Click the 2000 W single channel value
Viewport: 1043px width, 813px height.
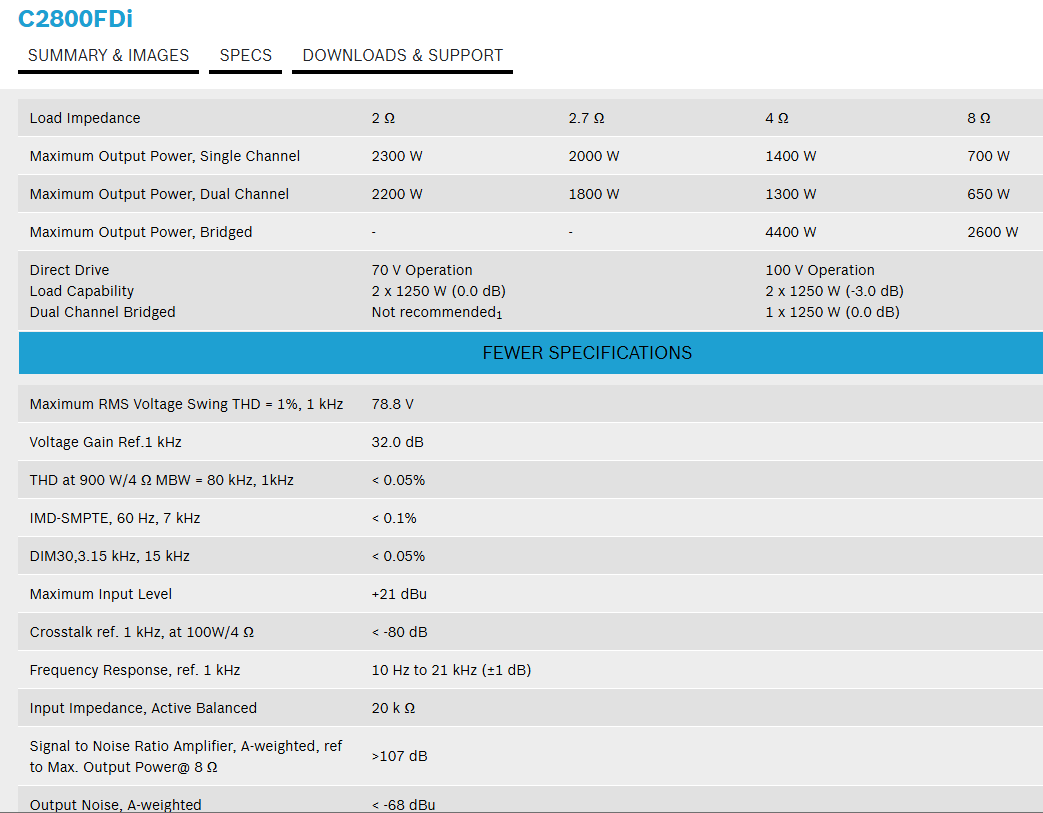click(593, 156)
